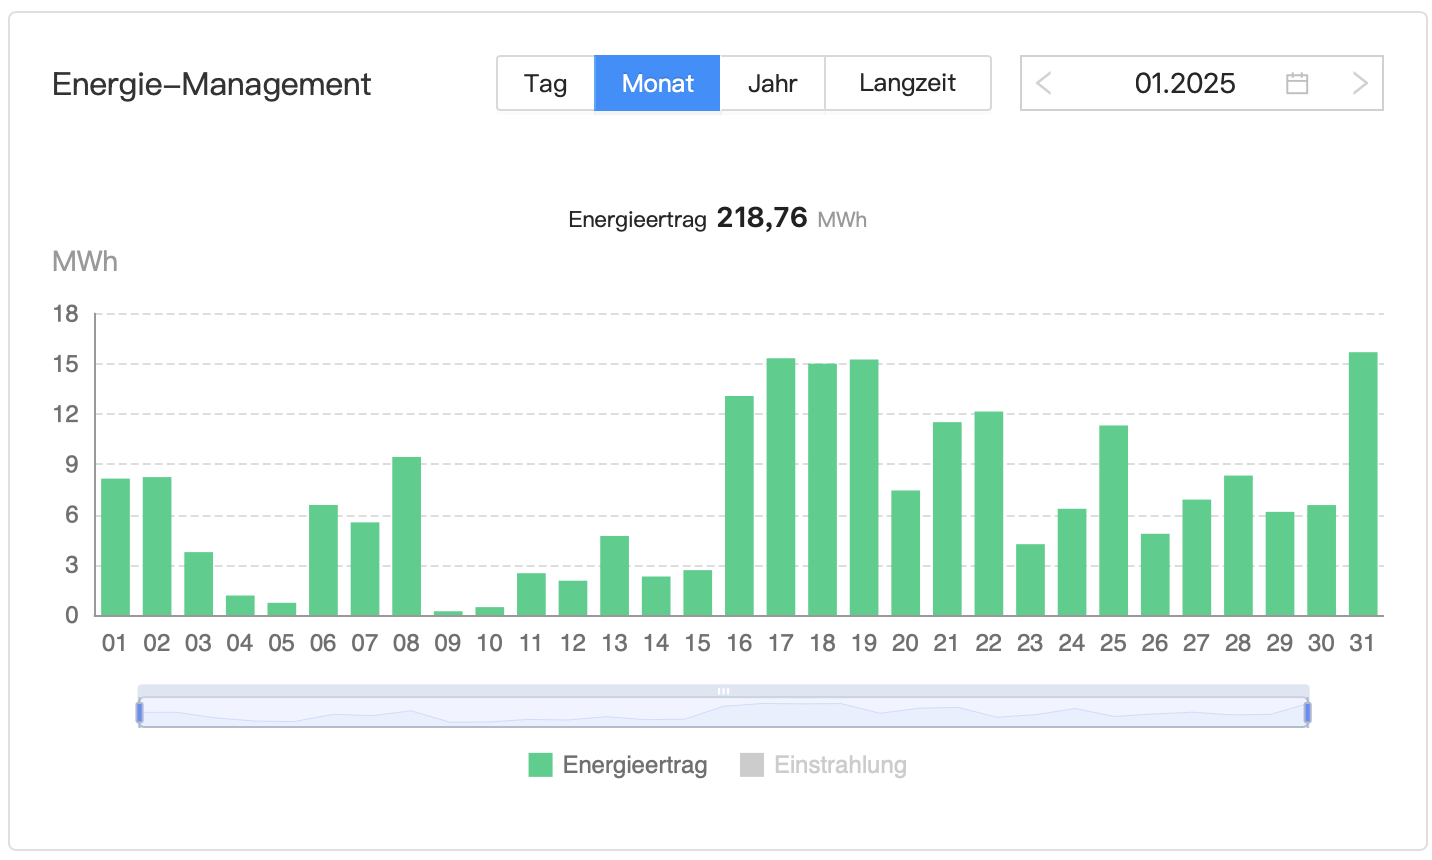The height and width of the screenshot is (860, 1432).
Task: Click the zoom slider preview area
Action: pyautogui.click(x=723, y=713)
